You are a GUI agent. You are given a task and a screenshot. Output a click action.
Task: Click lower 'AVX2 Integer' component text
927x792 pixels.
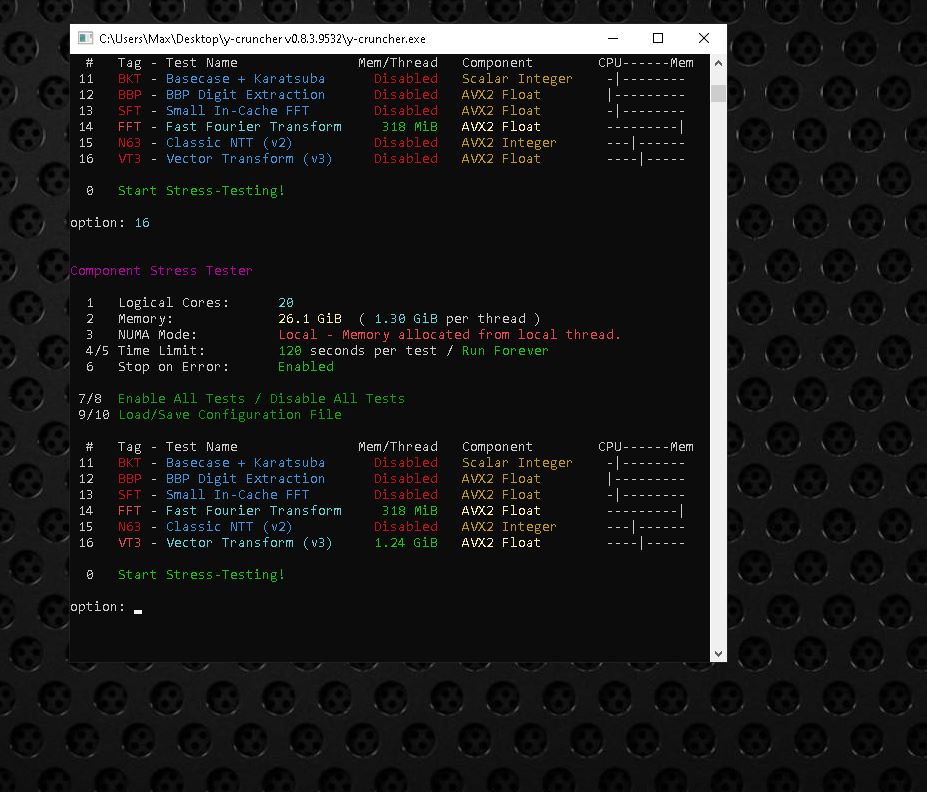(x=508, y=527)
